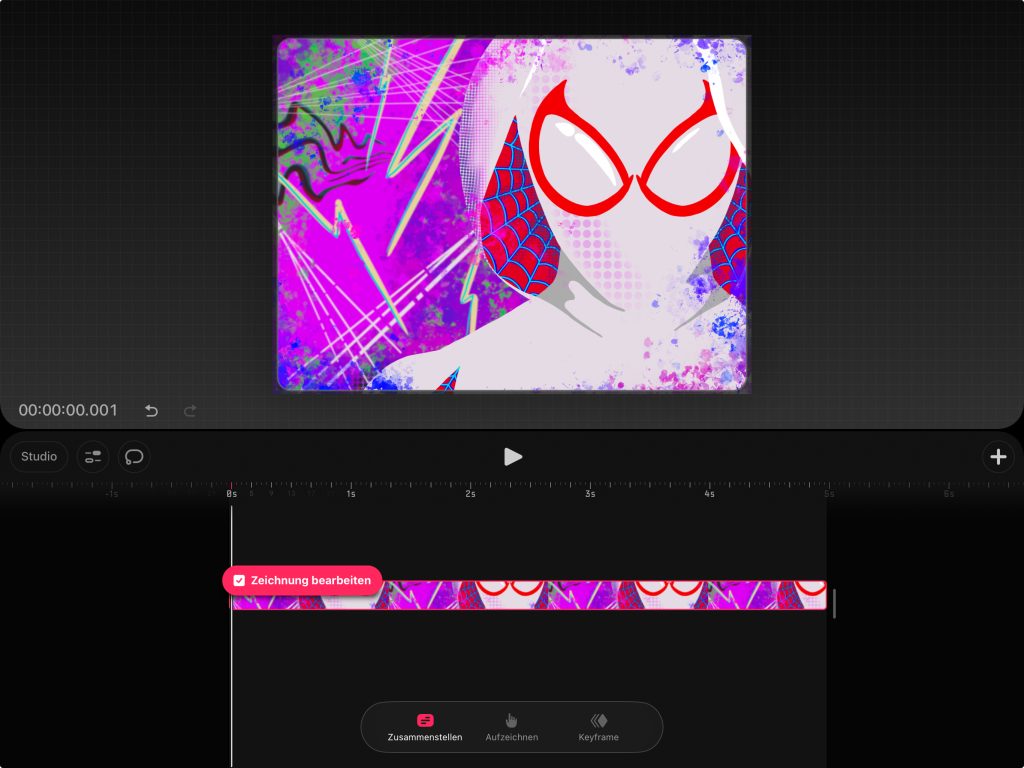The width and height of the screenshot is (1024, 768).
Task: Toggle the Zeichnung bearbeiten checkbox
Action: click(x=239, y=580)
